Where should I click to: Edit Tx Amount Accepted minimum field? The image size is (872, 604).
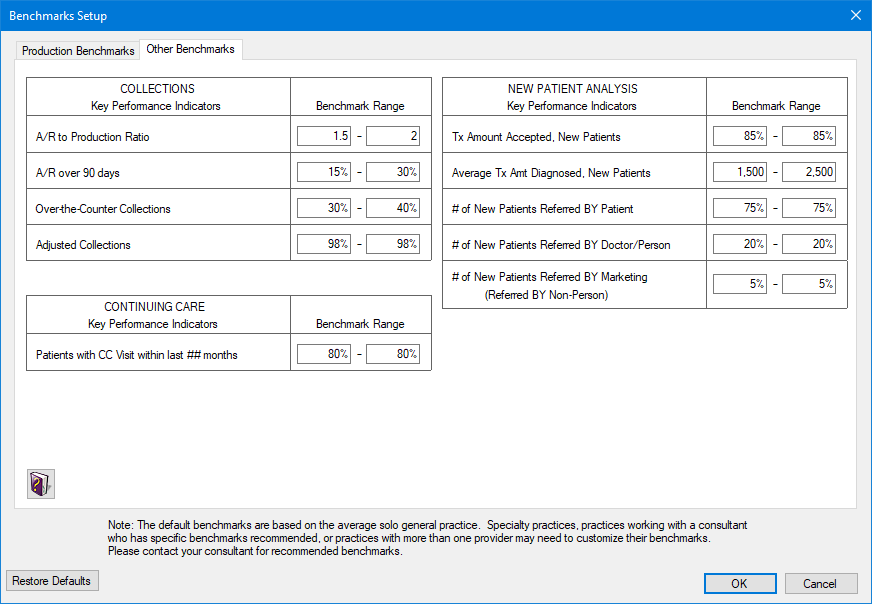[x=740, y=137]
